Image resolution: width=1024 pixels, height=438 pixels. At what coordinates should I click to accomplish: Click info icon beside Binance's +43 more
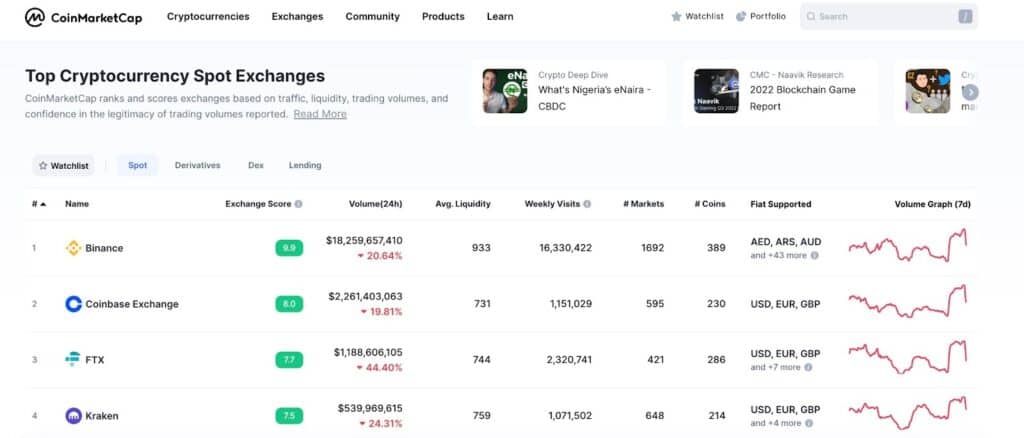pos(814,256)
